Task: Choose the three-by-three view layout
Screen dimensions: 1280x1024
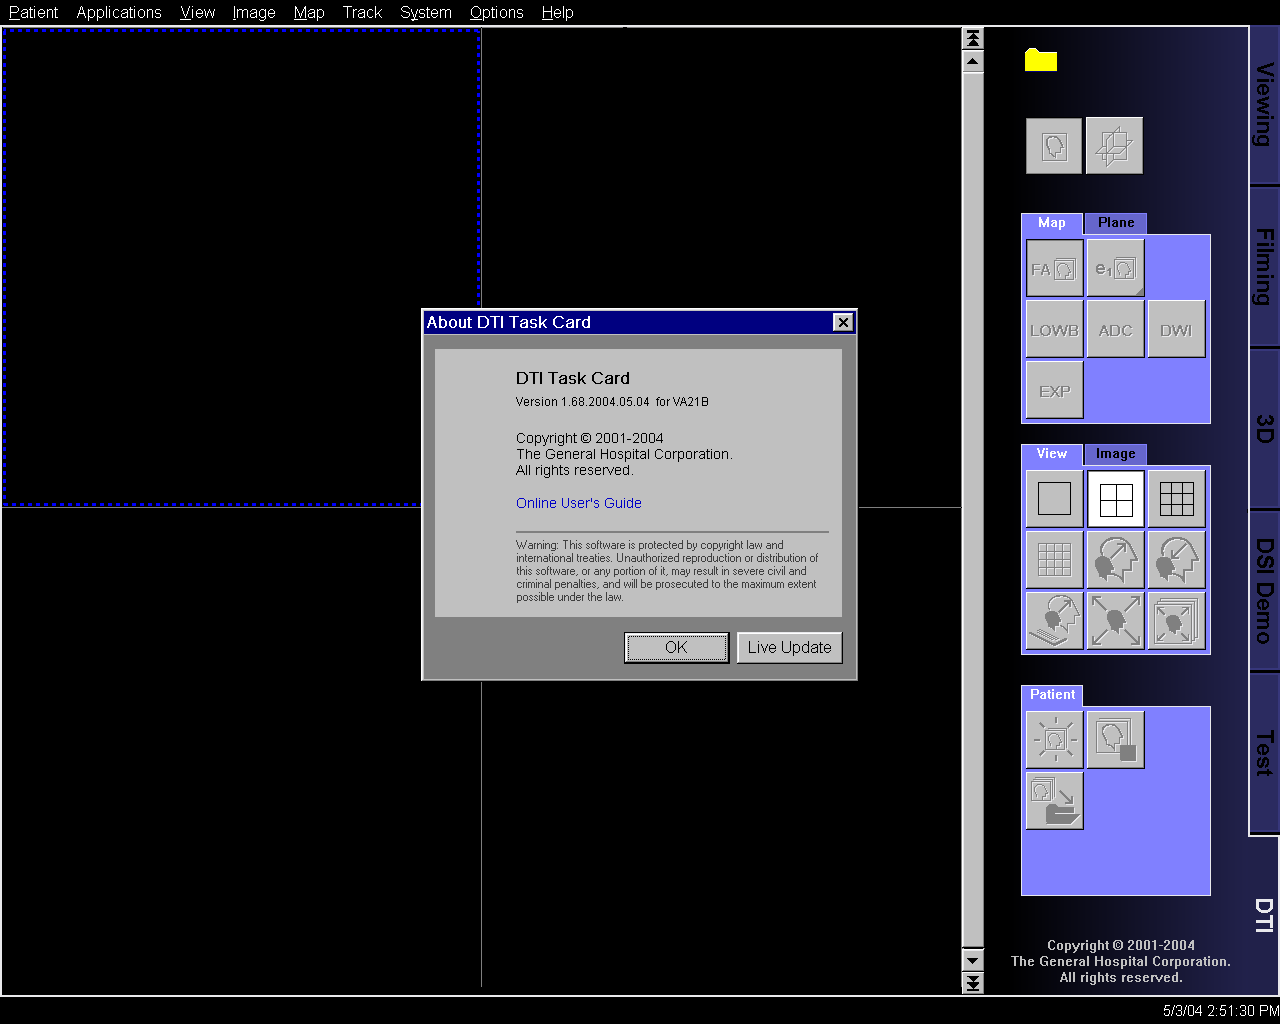Action: click(1176, 498)
